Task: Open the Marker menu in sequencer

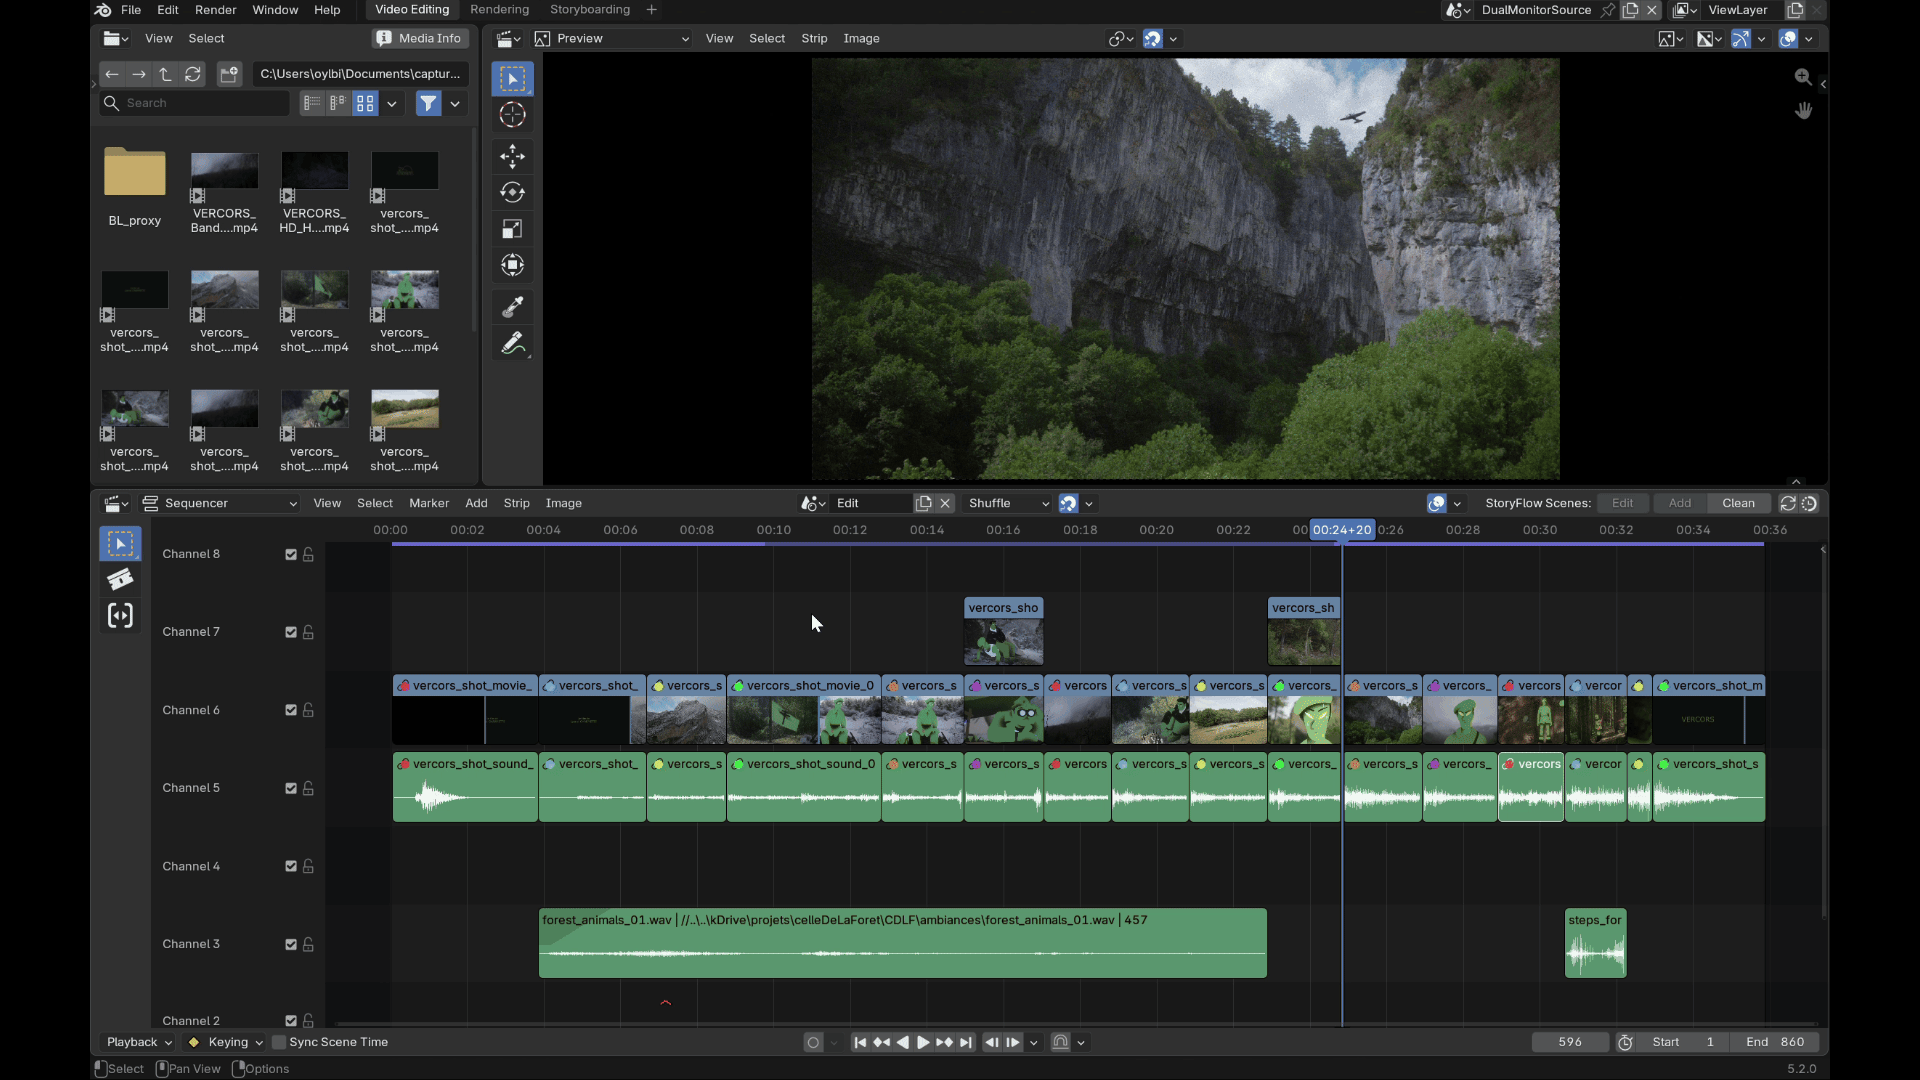Action: (x=429, y=503)
